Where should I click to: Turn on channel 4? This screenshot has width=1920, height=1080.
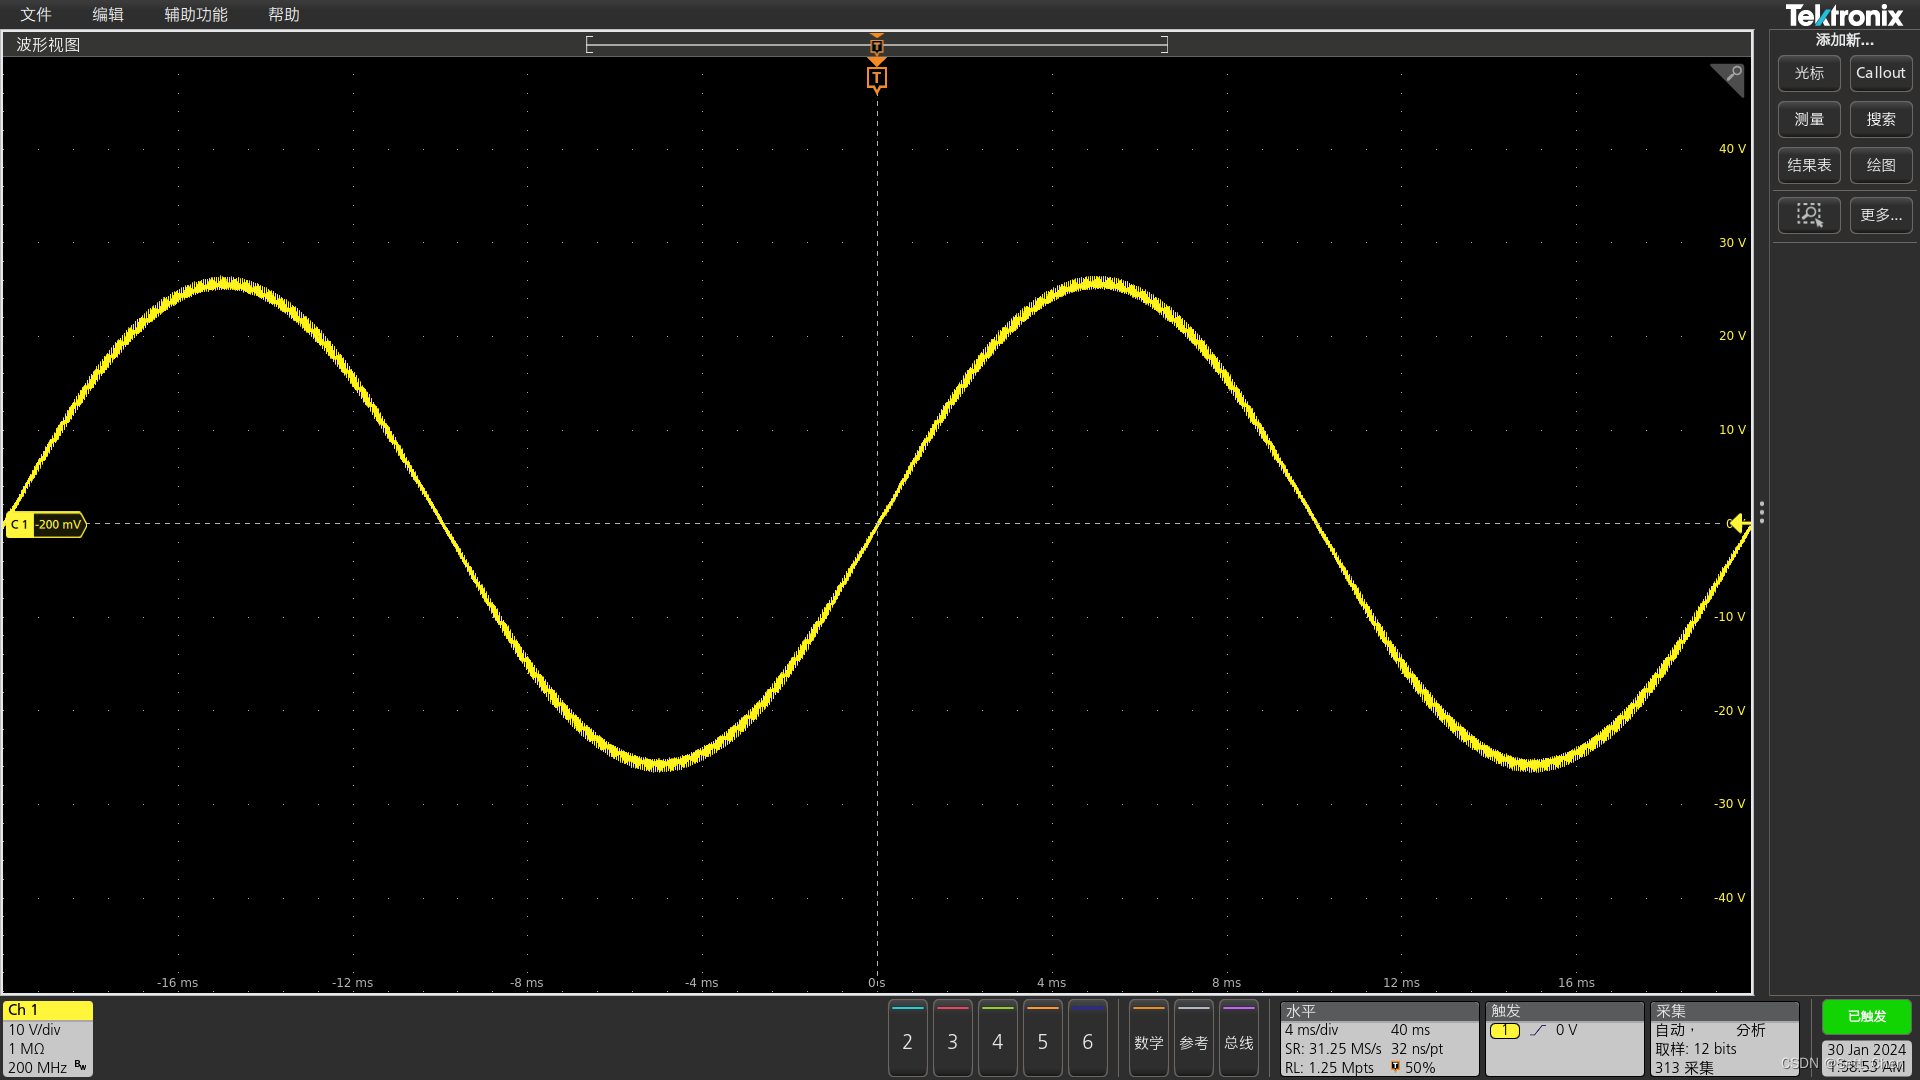click(x=997, y=1041)
